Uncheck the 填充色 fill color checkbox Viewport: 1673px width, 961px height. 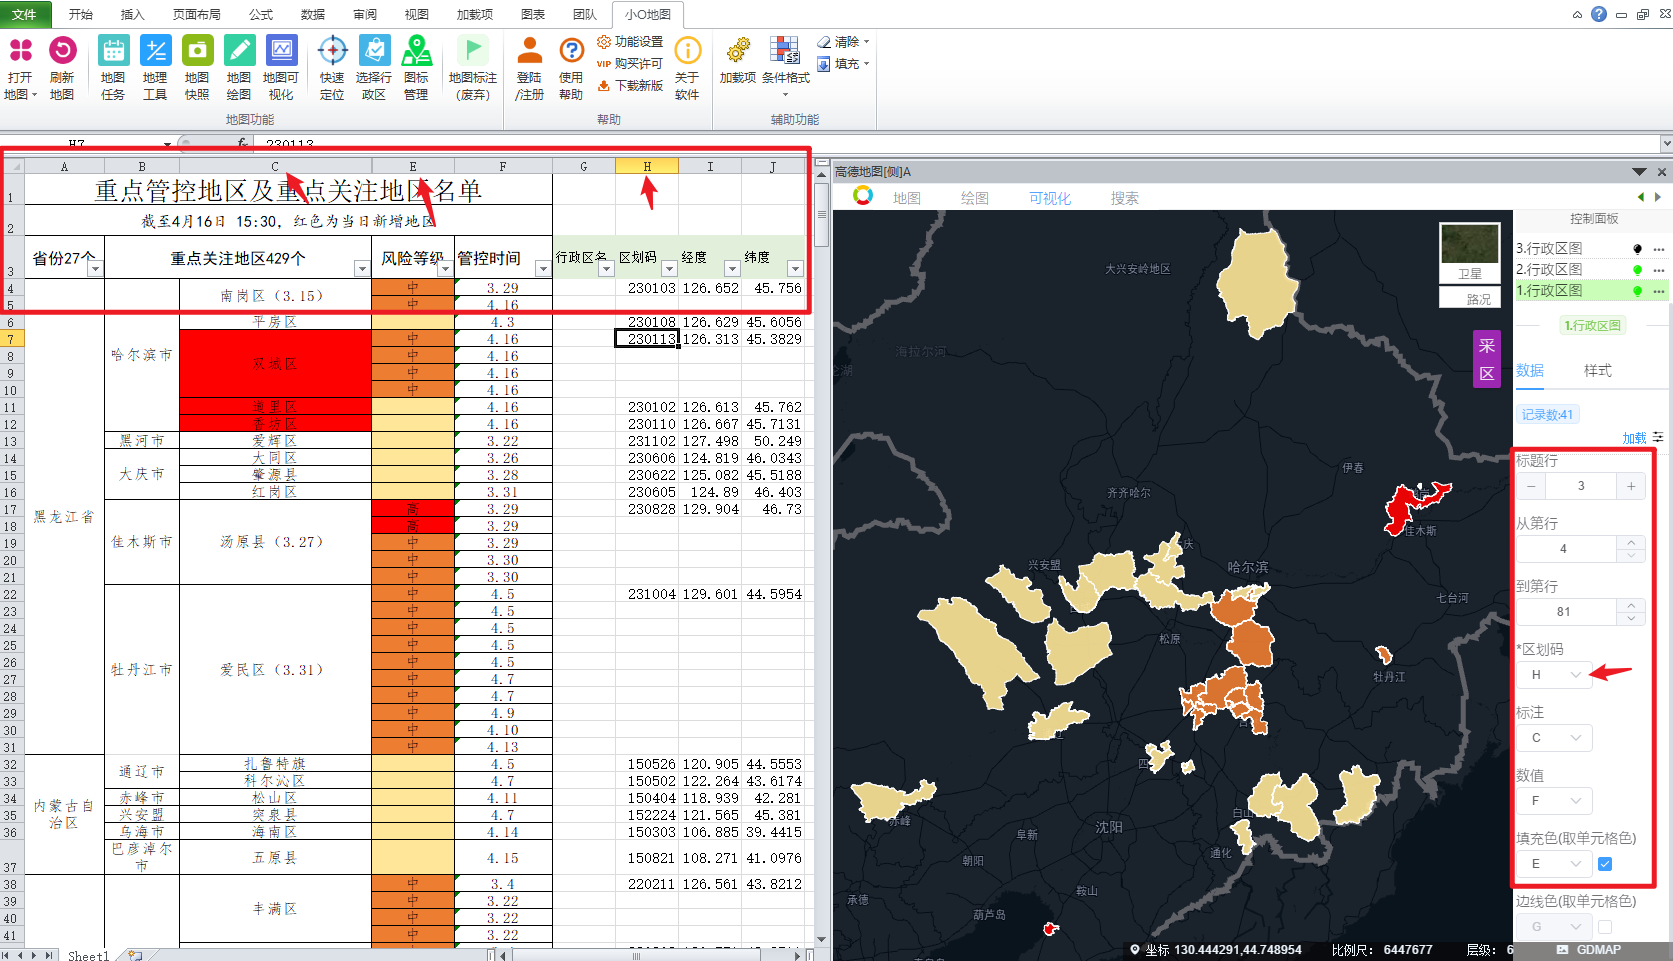(x=1605, y=864)
